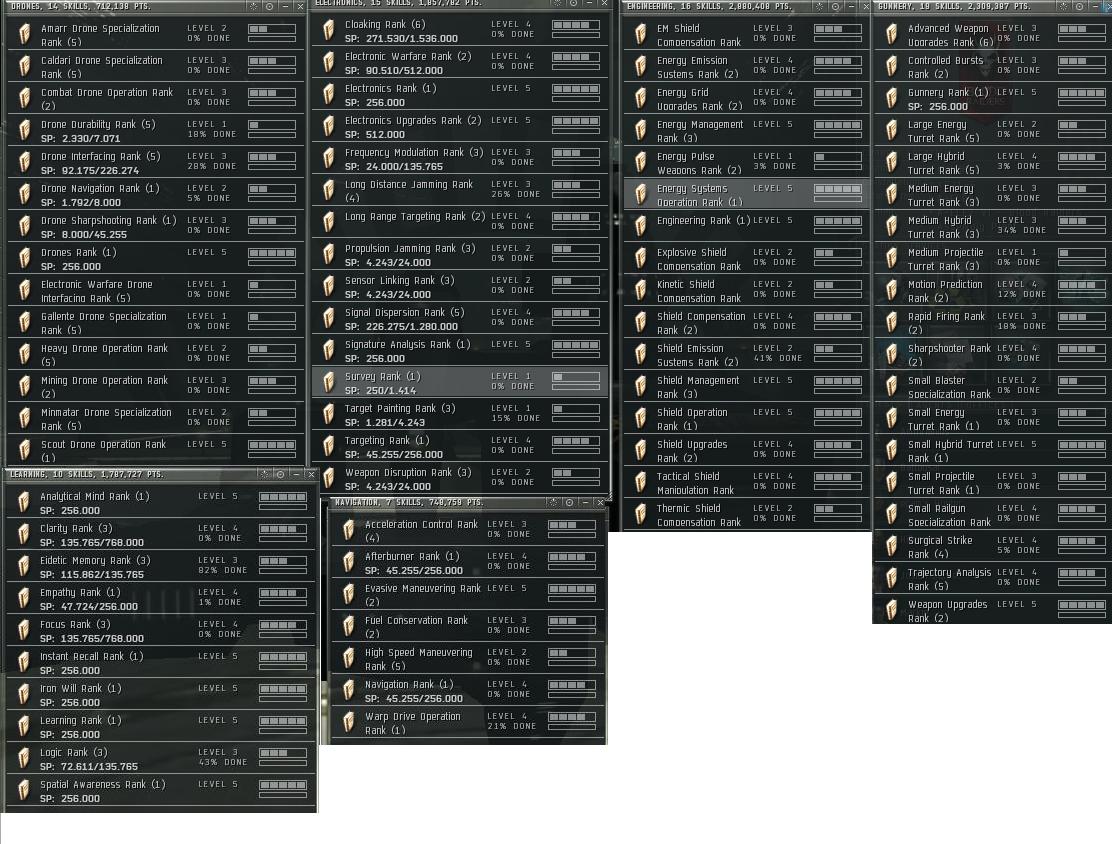1112x844 pixels.
Task: Click the Learning, 10 Skills window title
Action: [x=87, y=474]
